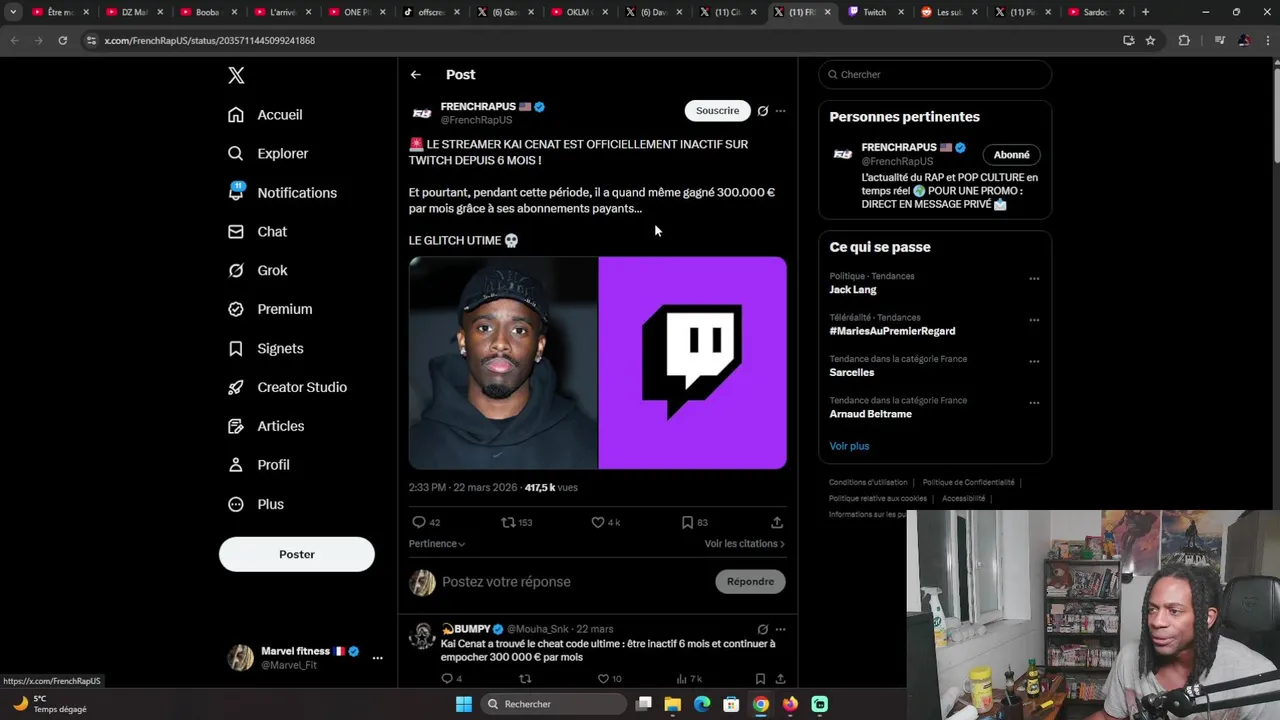The width and height of the screenshot is (1280, 720).
Task: Open a new browser tab
Action: 1145,12
